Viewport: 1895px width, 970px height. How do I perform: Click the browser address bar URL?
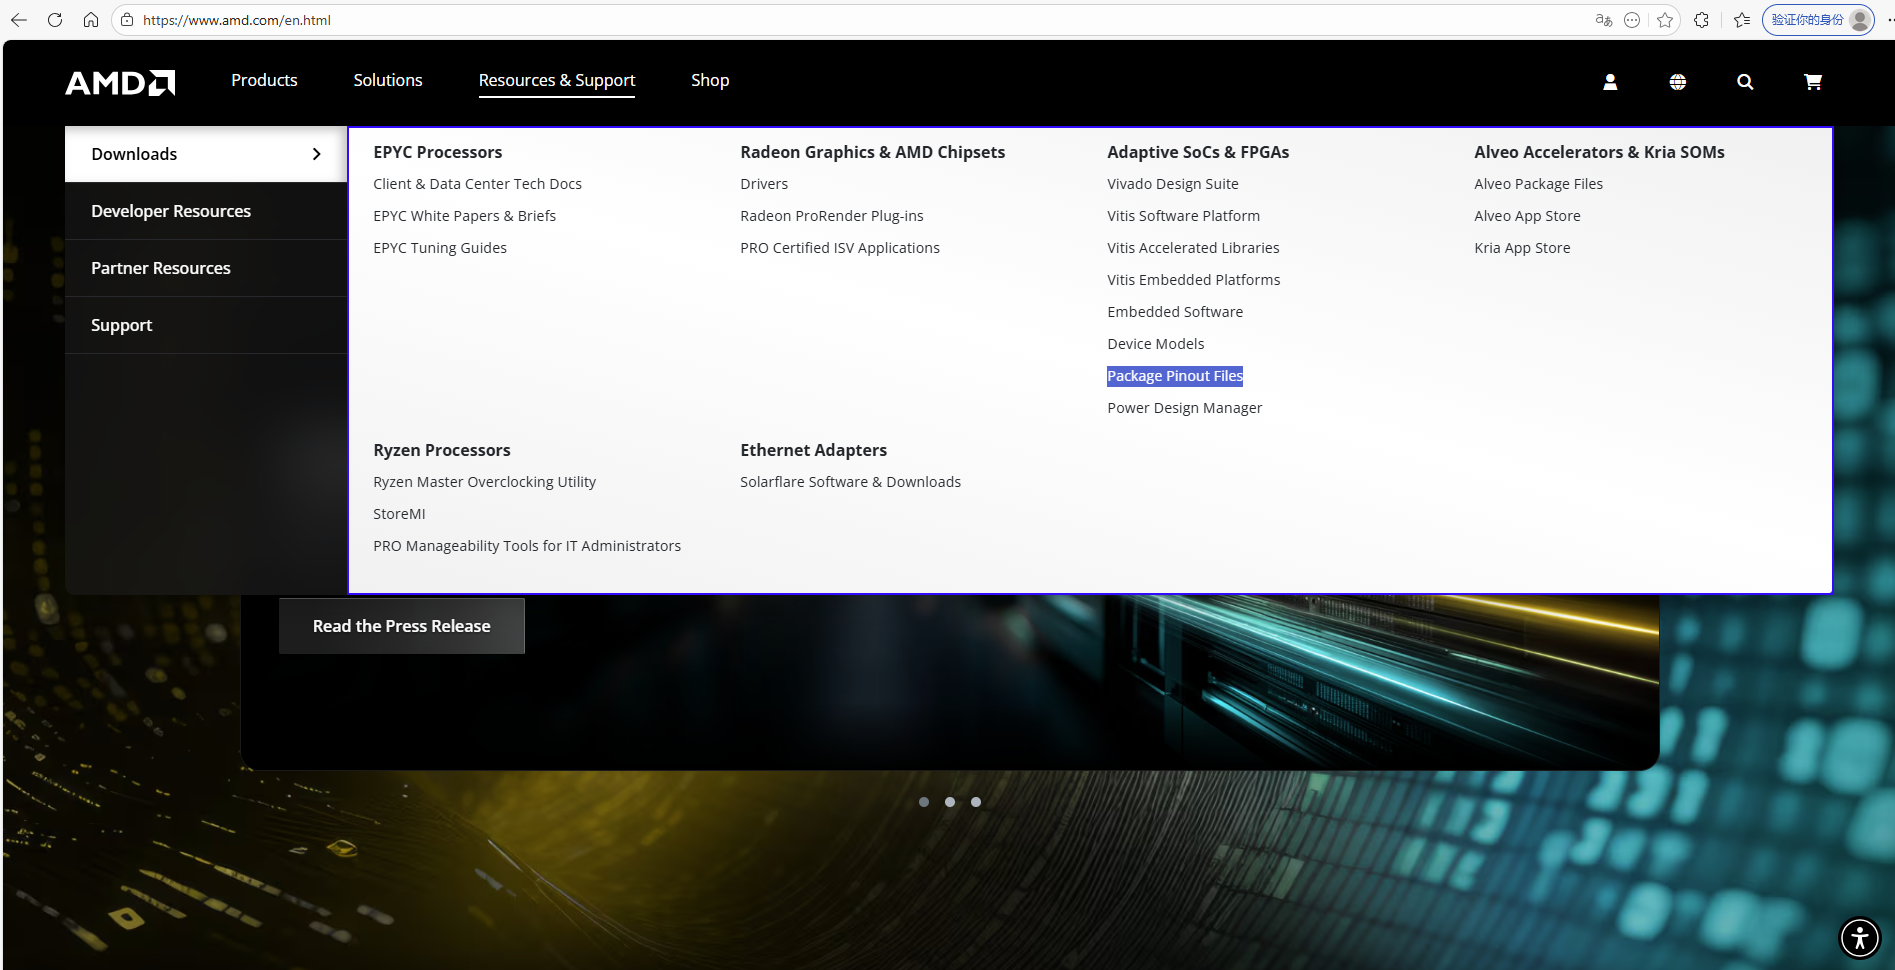(237, 20)
